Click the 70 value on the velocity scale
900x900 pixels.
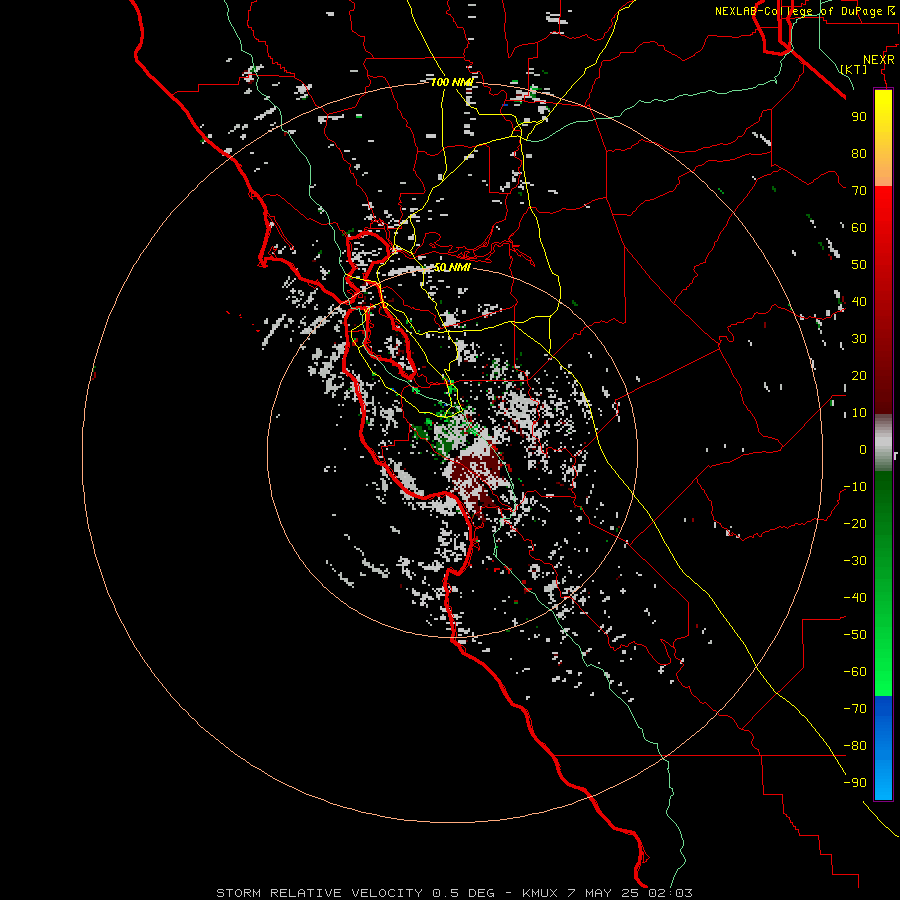pyautogui.click(x=859, y=191)
